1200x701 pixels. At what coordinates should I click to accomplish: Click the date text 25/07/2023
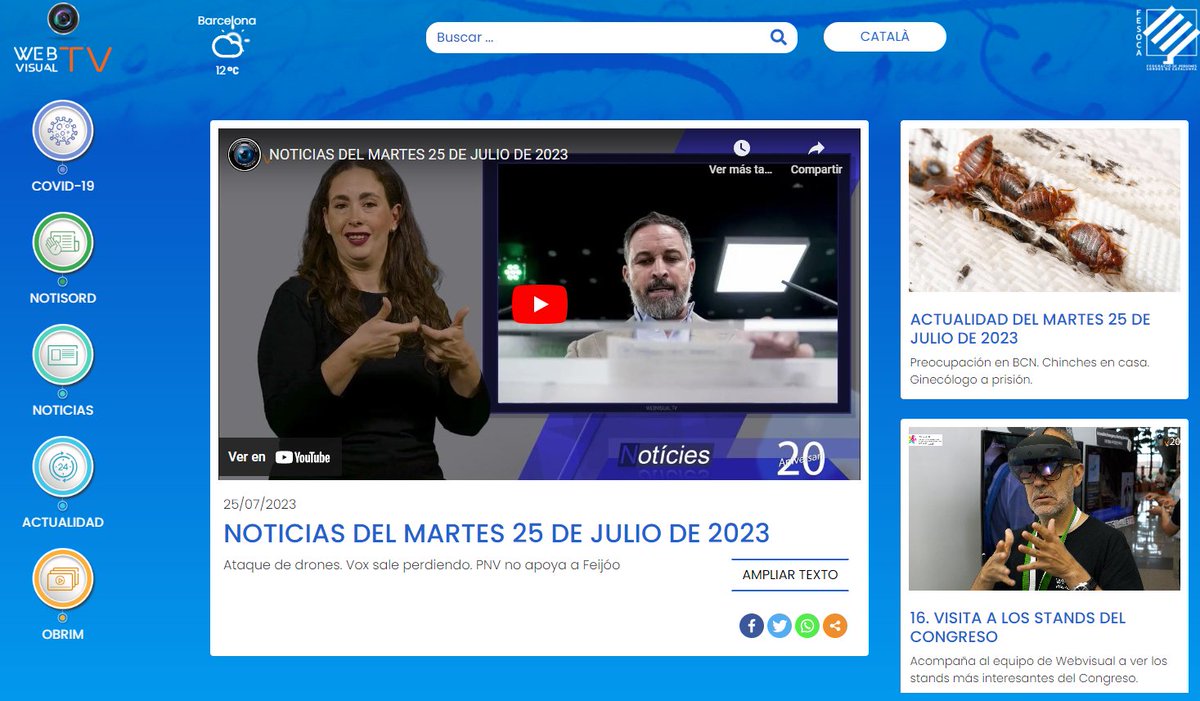260,504
